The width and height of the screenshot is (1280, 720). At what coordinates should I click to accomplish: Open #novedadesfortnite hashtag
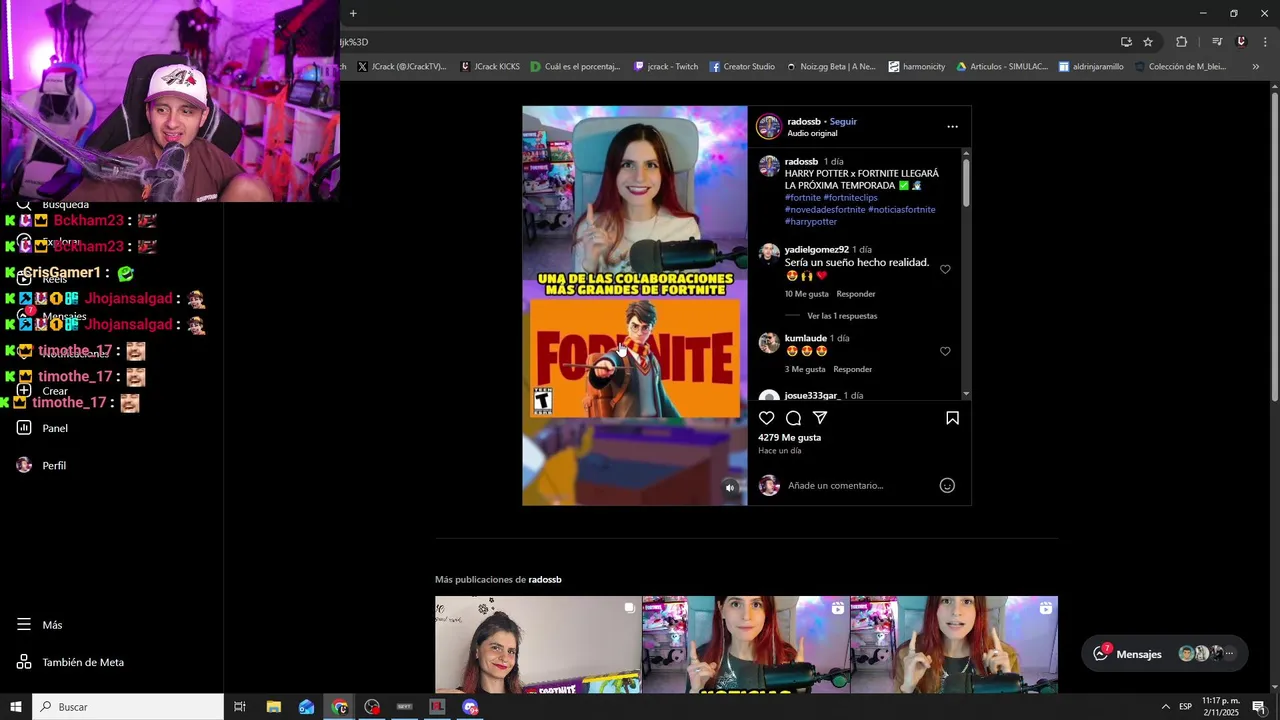(825, 210)
